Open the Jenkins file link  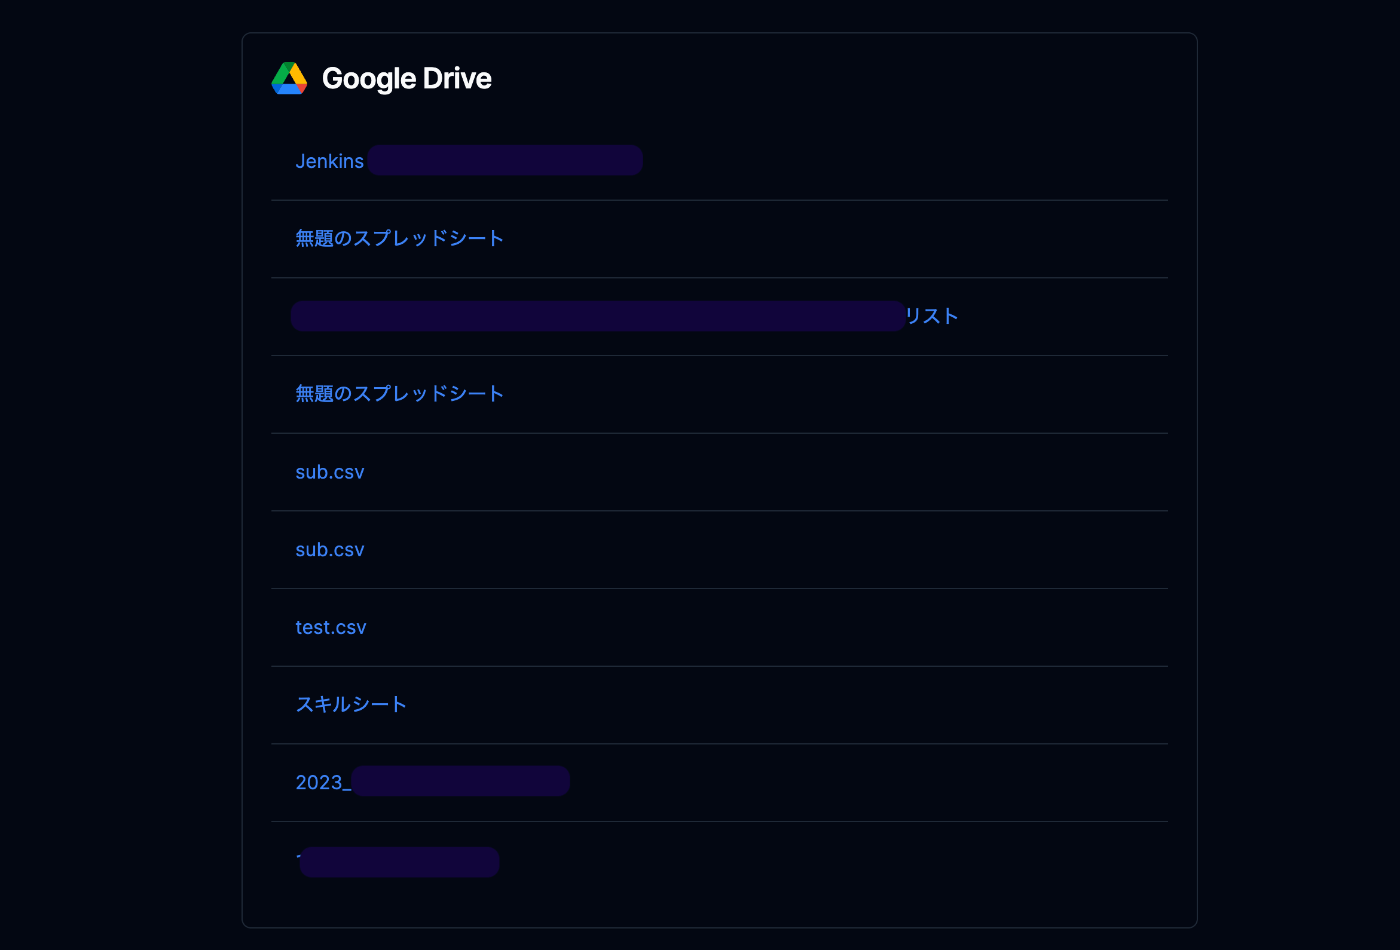click(x=469, y=161)
